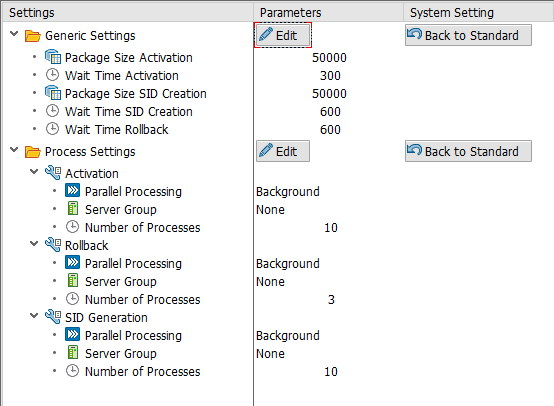
Task: Select the Process Settings tree label
Action: tap(90, 152)
